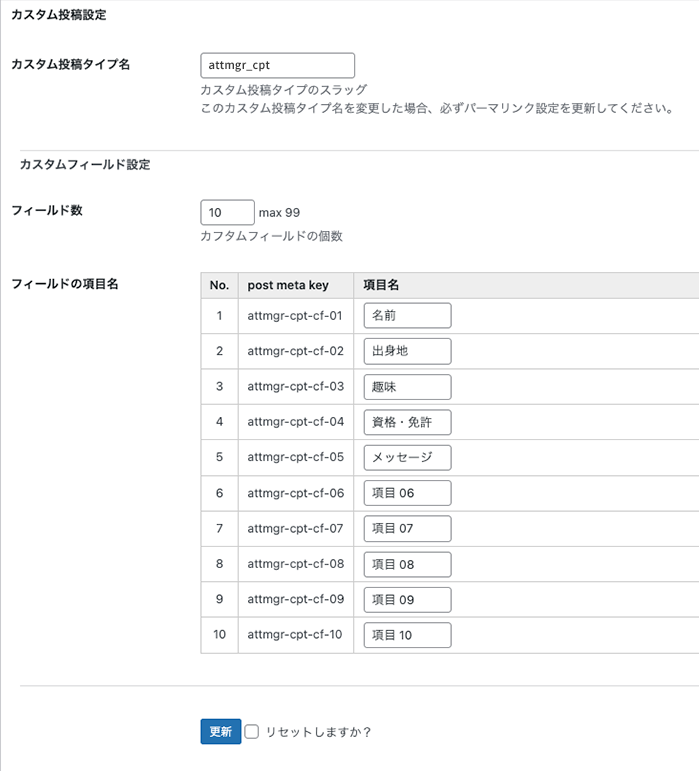Click the フィールド数 field count input
The image size is (699, 771).
(x=227, y=212)
